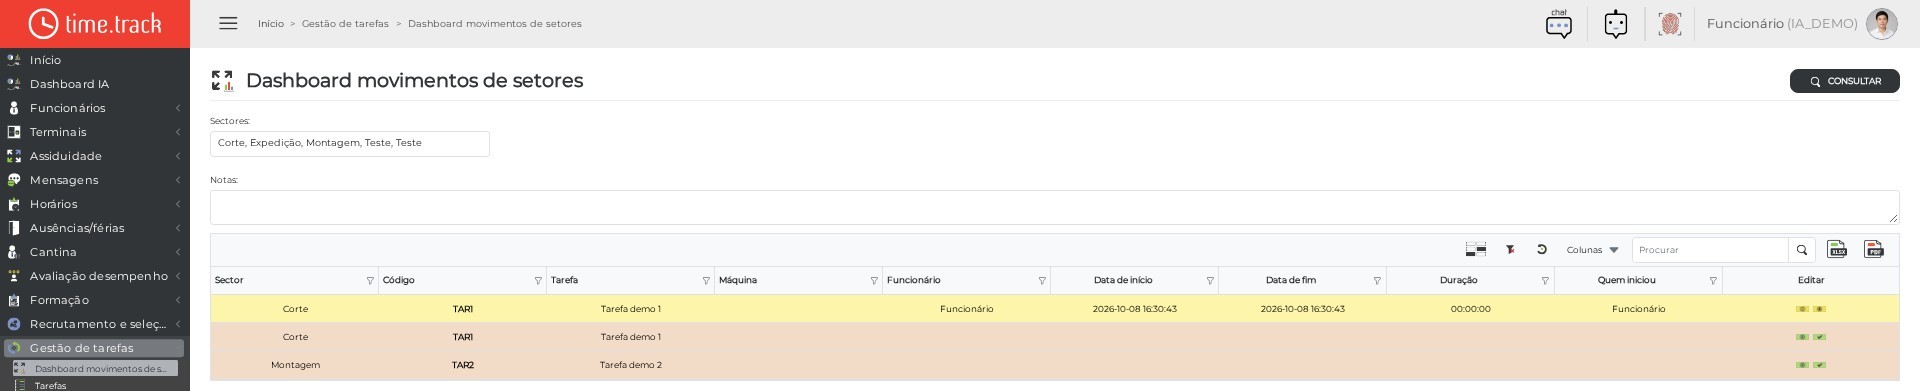Open filter on the Data de início column
The width and height of the screenshot is (1920, 391).
1210,281
